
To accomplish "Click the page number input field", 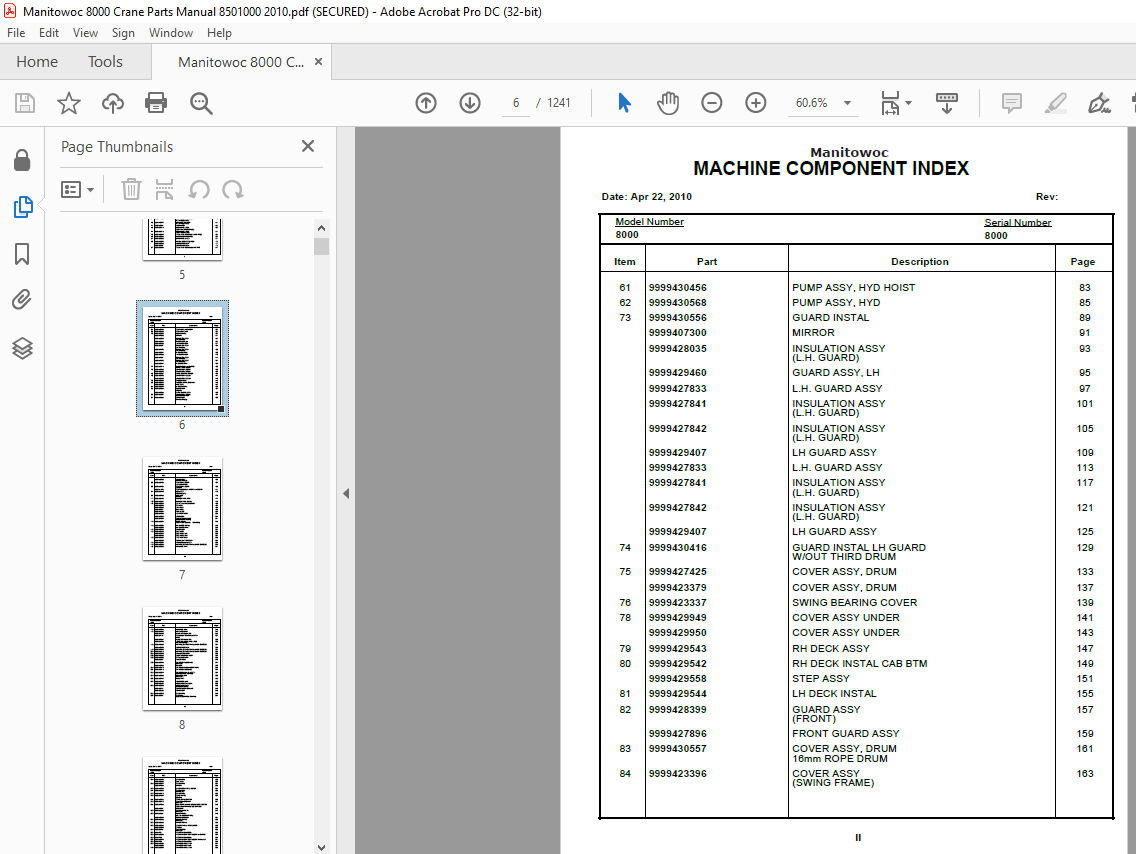I will click(x=516, y=103).
